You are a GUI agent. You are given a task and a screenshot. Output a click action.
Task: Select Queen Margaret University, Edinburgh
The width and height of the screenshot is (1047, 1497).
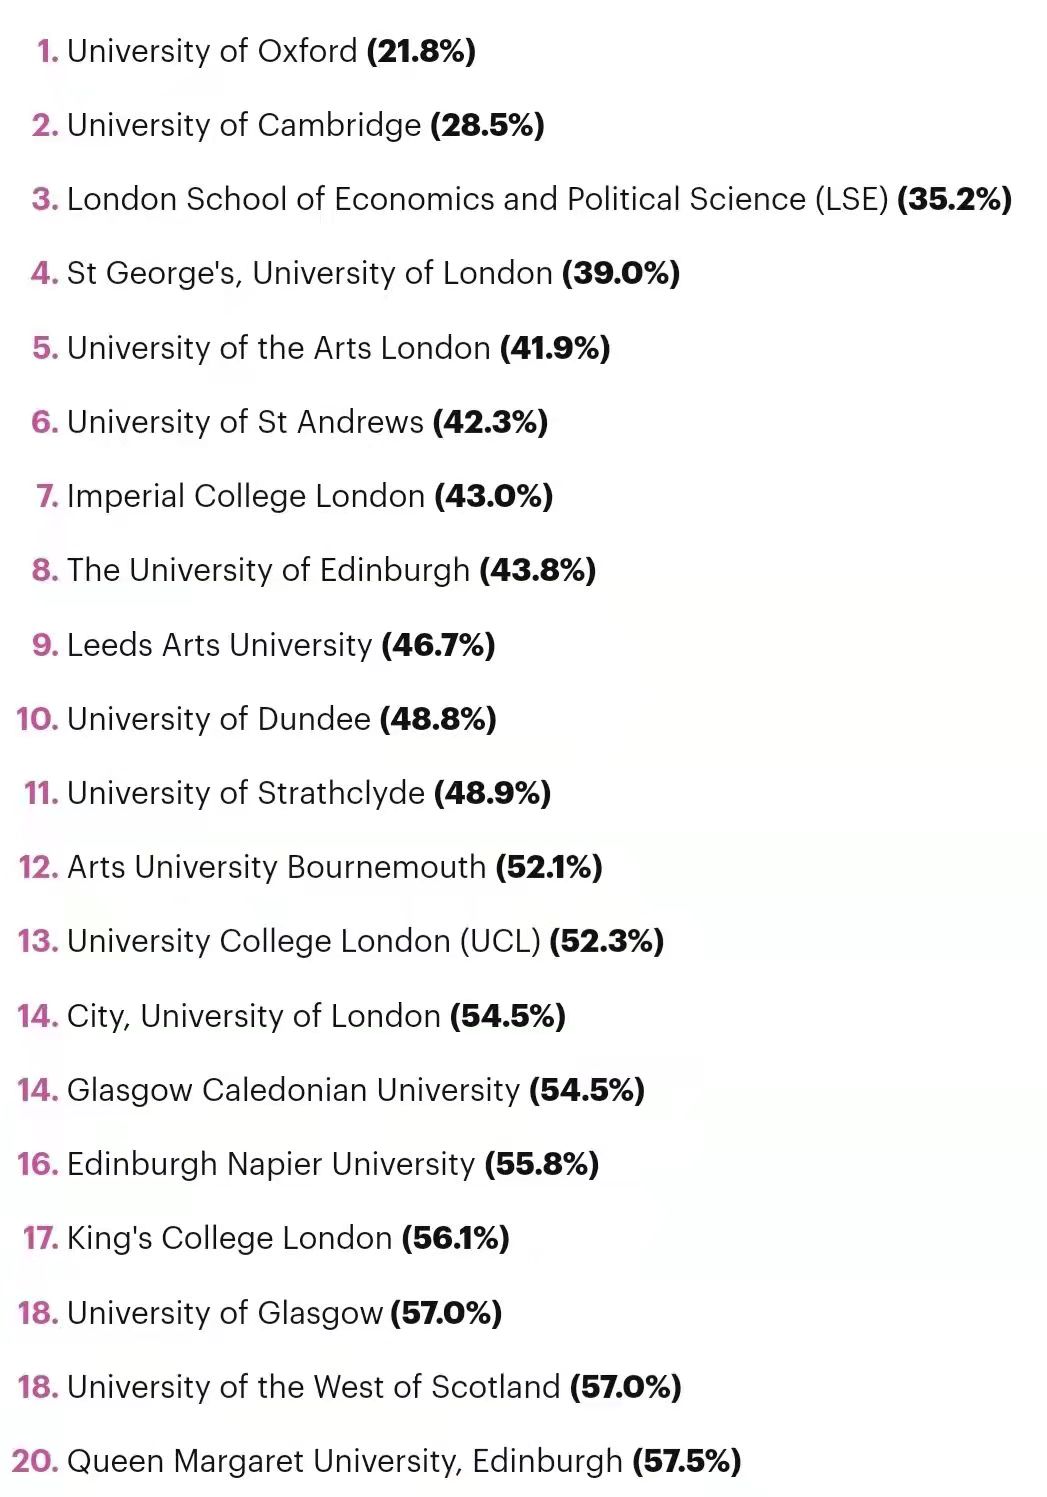click(377, 1461)
